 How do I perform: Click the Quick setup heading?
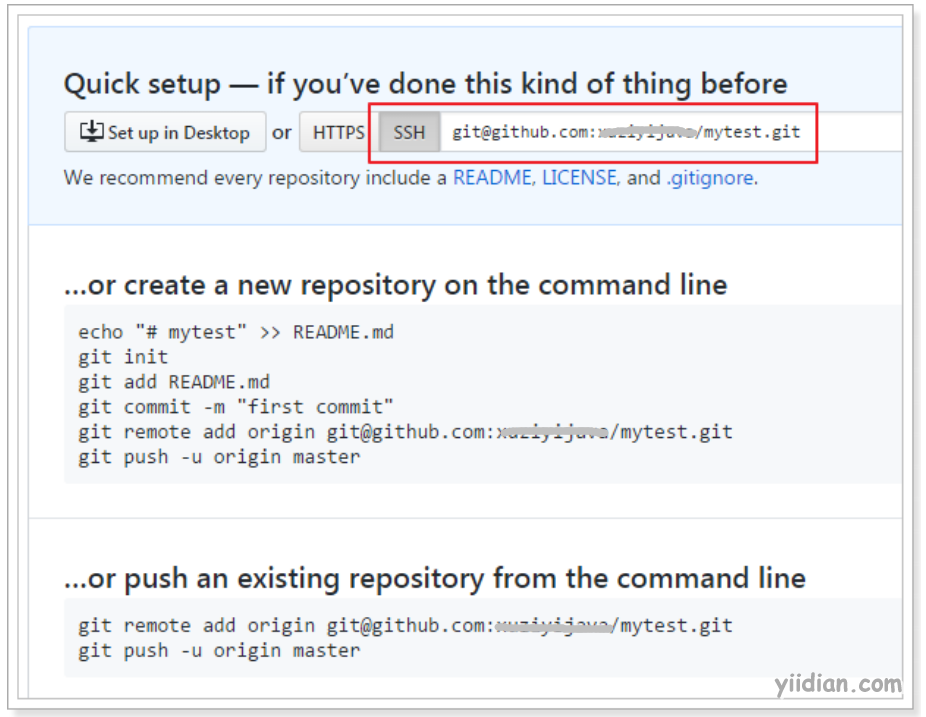click(x=425, y=84)
